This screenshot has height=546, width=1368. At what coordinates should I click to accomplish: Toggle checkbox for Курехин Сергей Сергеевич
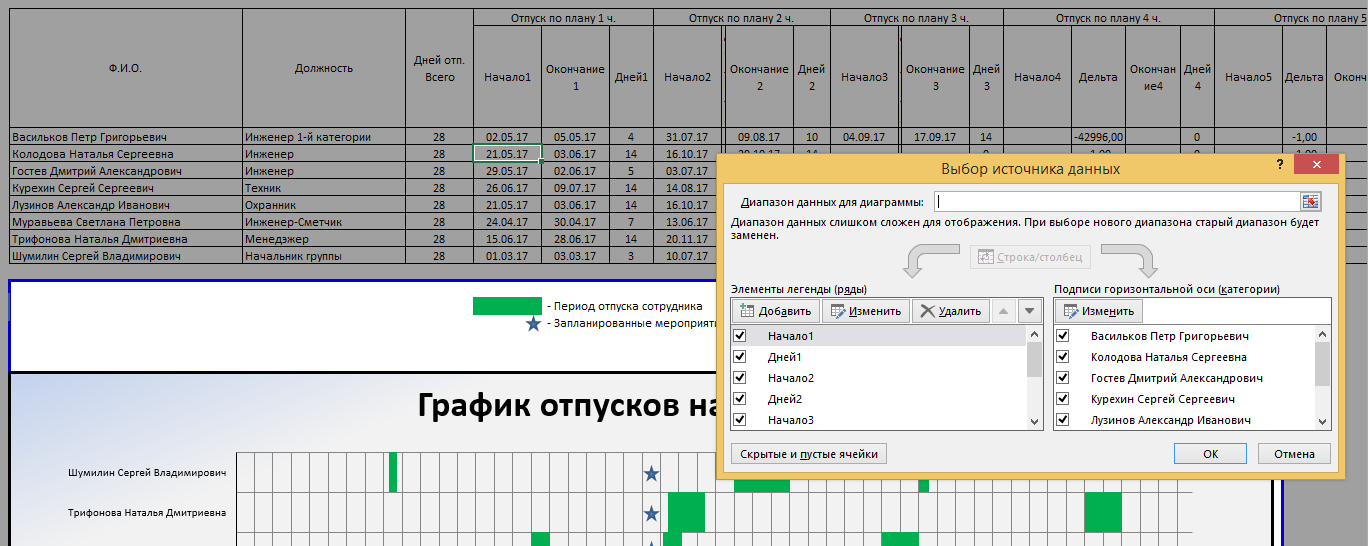pos(1063,399)
